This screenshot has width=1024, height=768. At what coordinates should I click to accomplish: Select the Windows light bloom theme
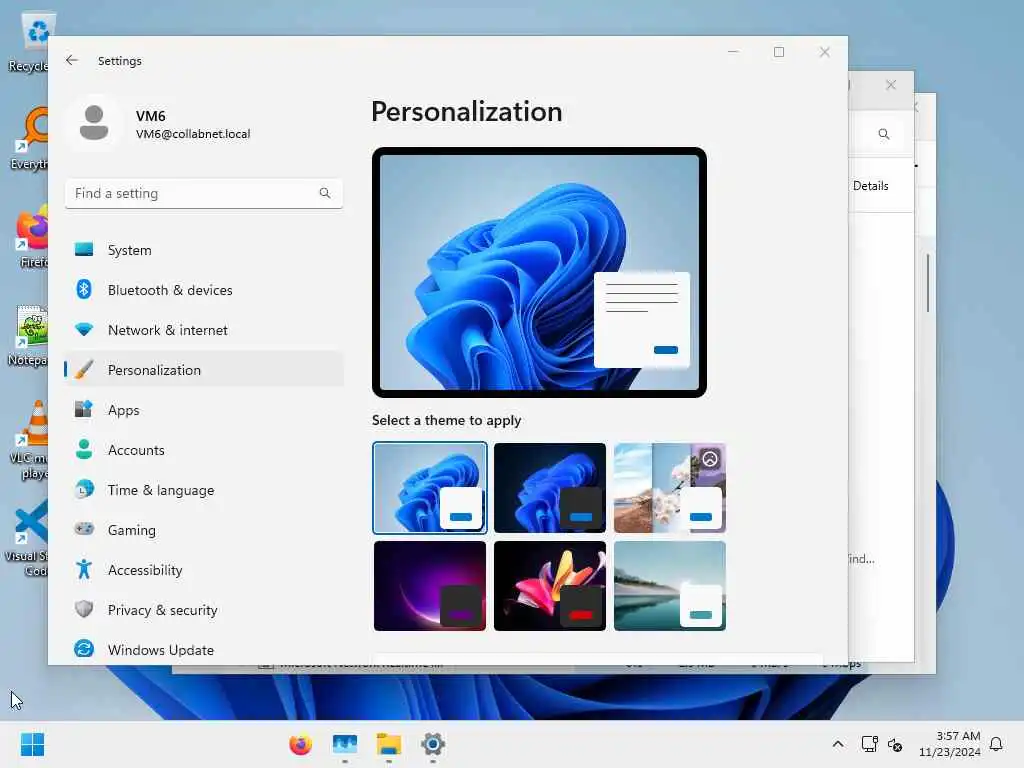430,488
